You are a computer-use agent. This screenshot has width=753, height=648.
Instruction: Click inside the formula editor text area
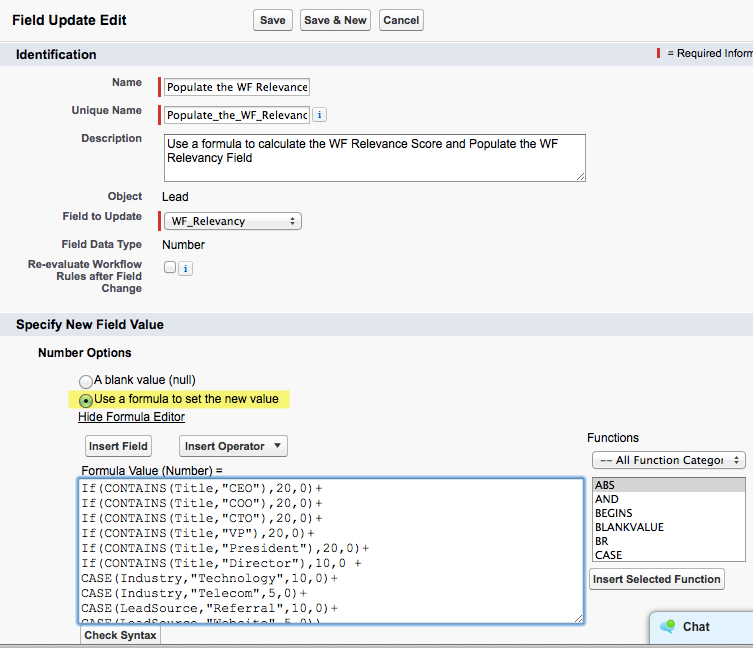(331, 551)
